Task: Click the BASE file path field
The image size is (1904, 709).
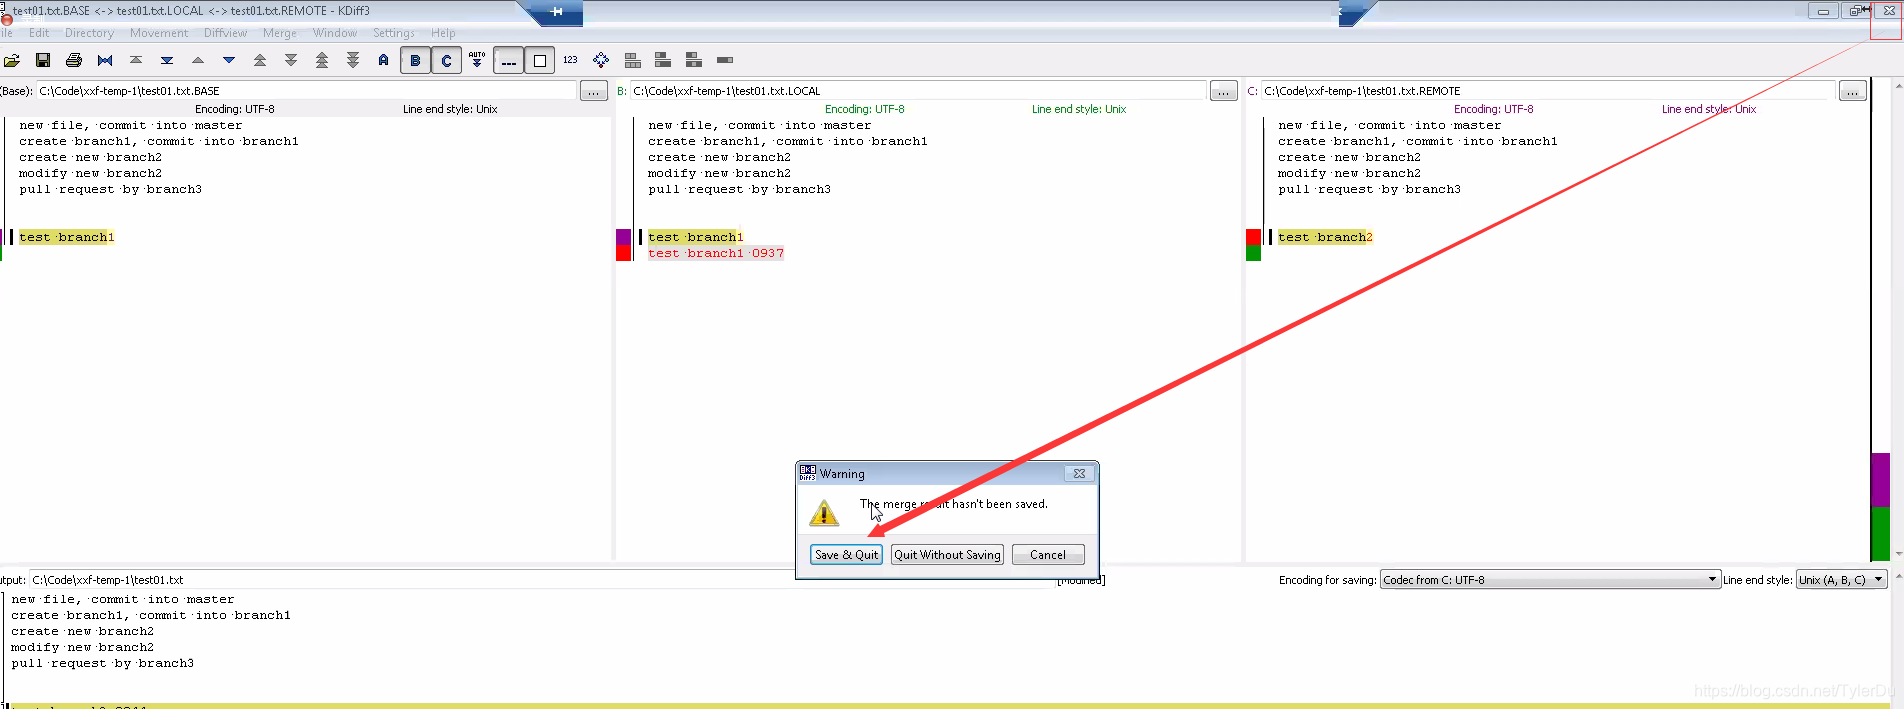Action: coord(307,91)
